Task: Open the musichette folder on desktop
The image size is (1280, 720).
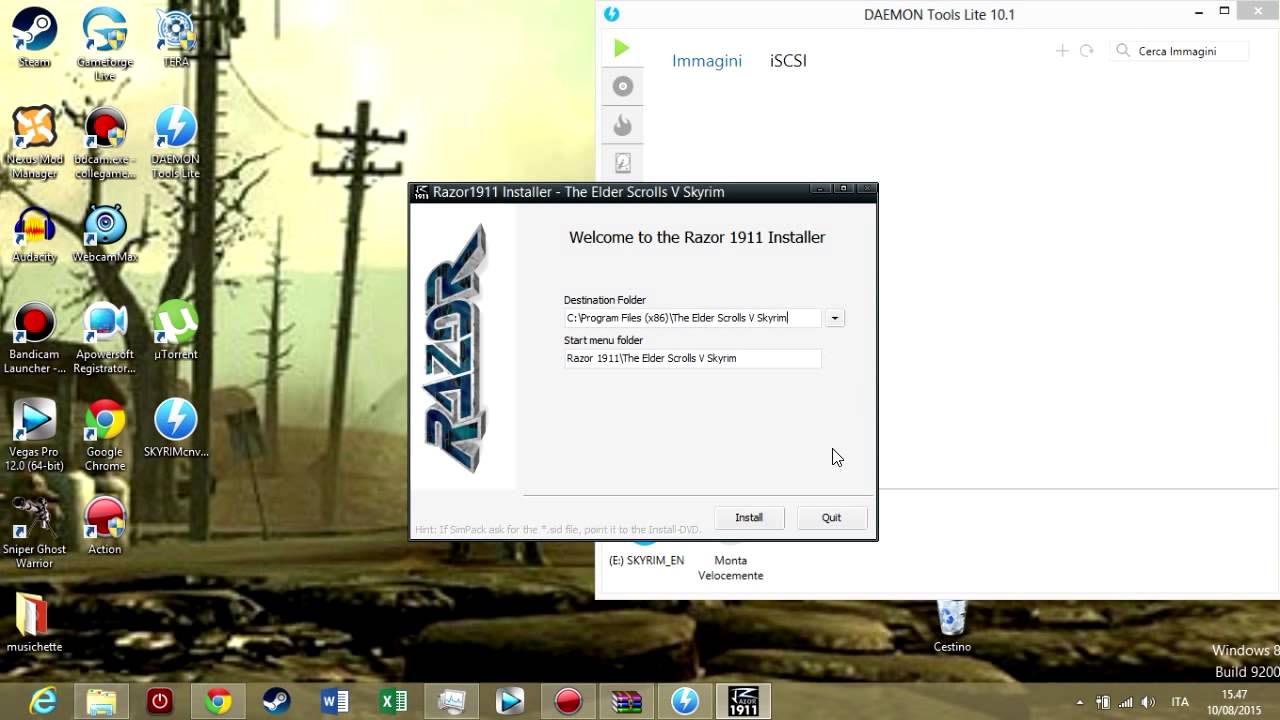Action: pos(34,624)
